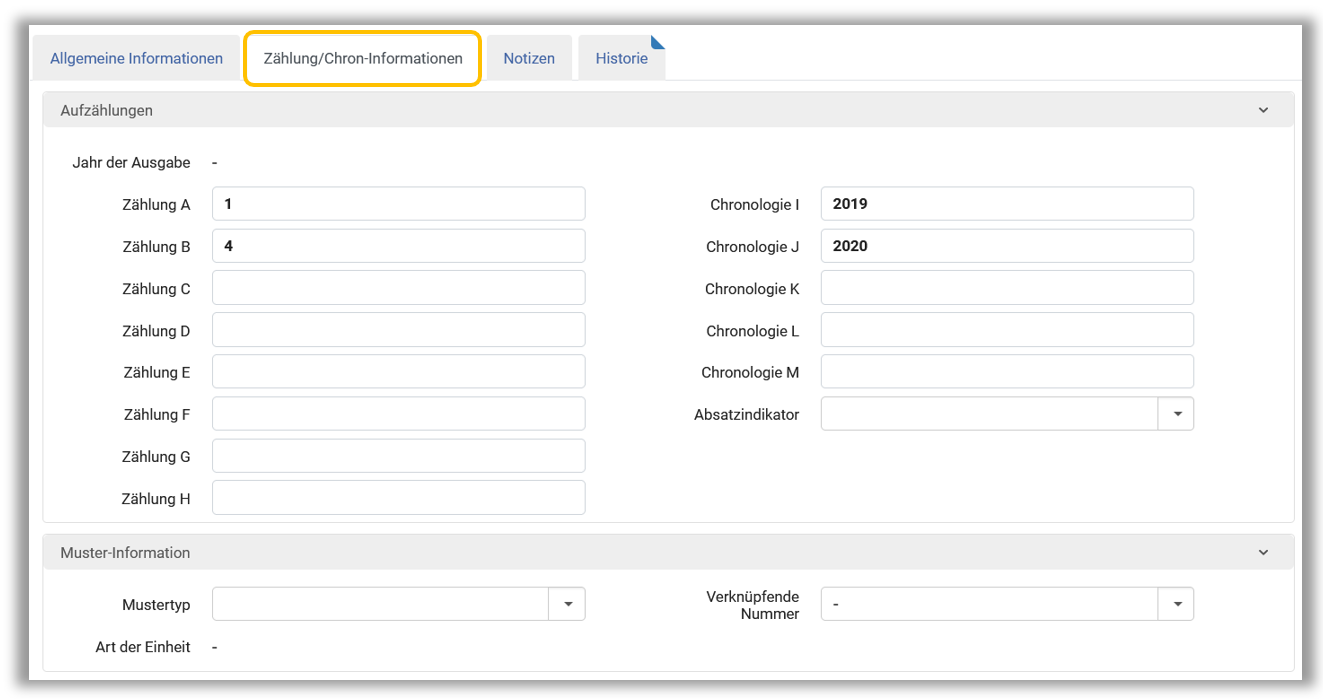Image resolution: width=1323 pixels, height=699 pixels.
Task: Click the Absatzindikator combo box field
Action: click(988, 414)
